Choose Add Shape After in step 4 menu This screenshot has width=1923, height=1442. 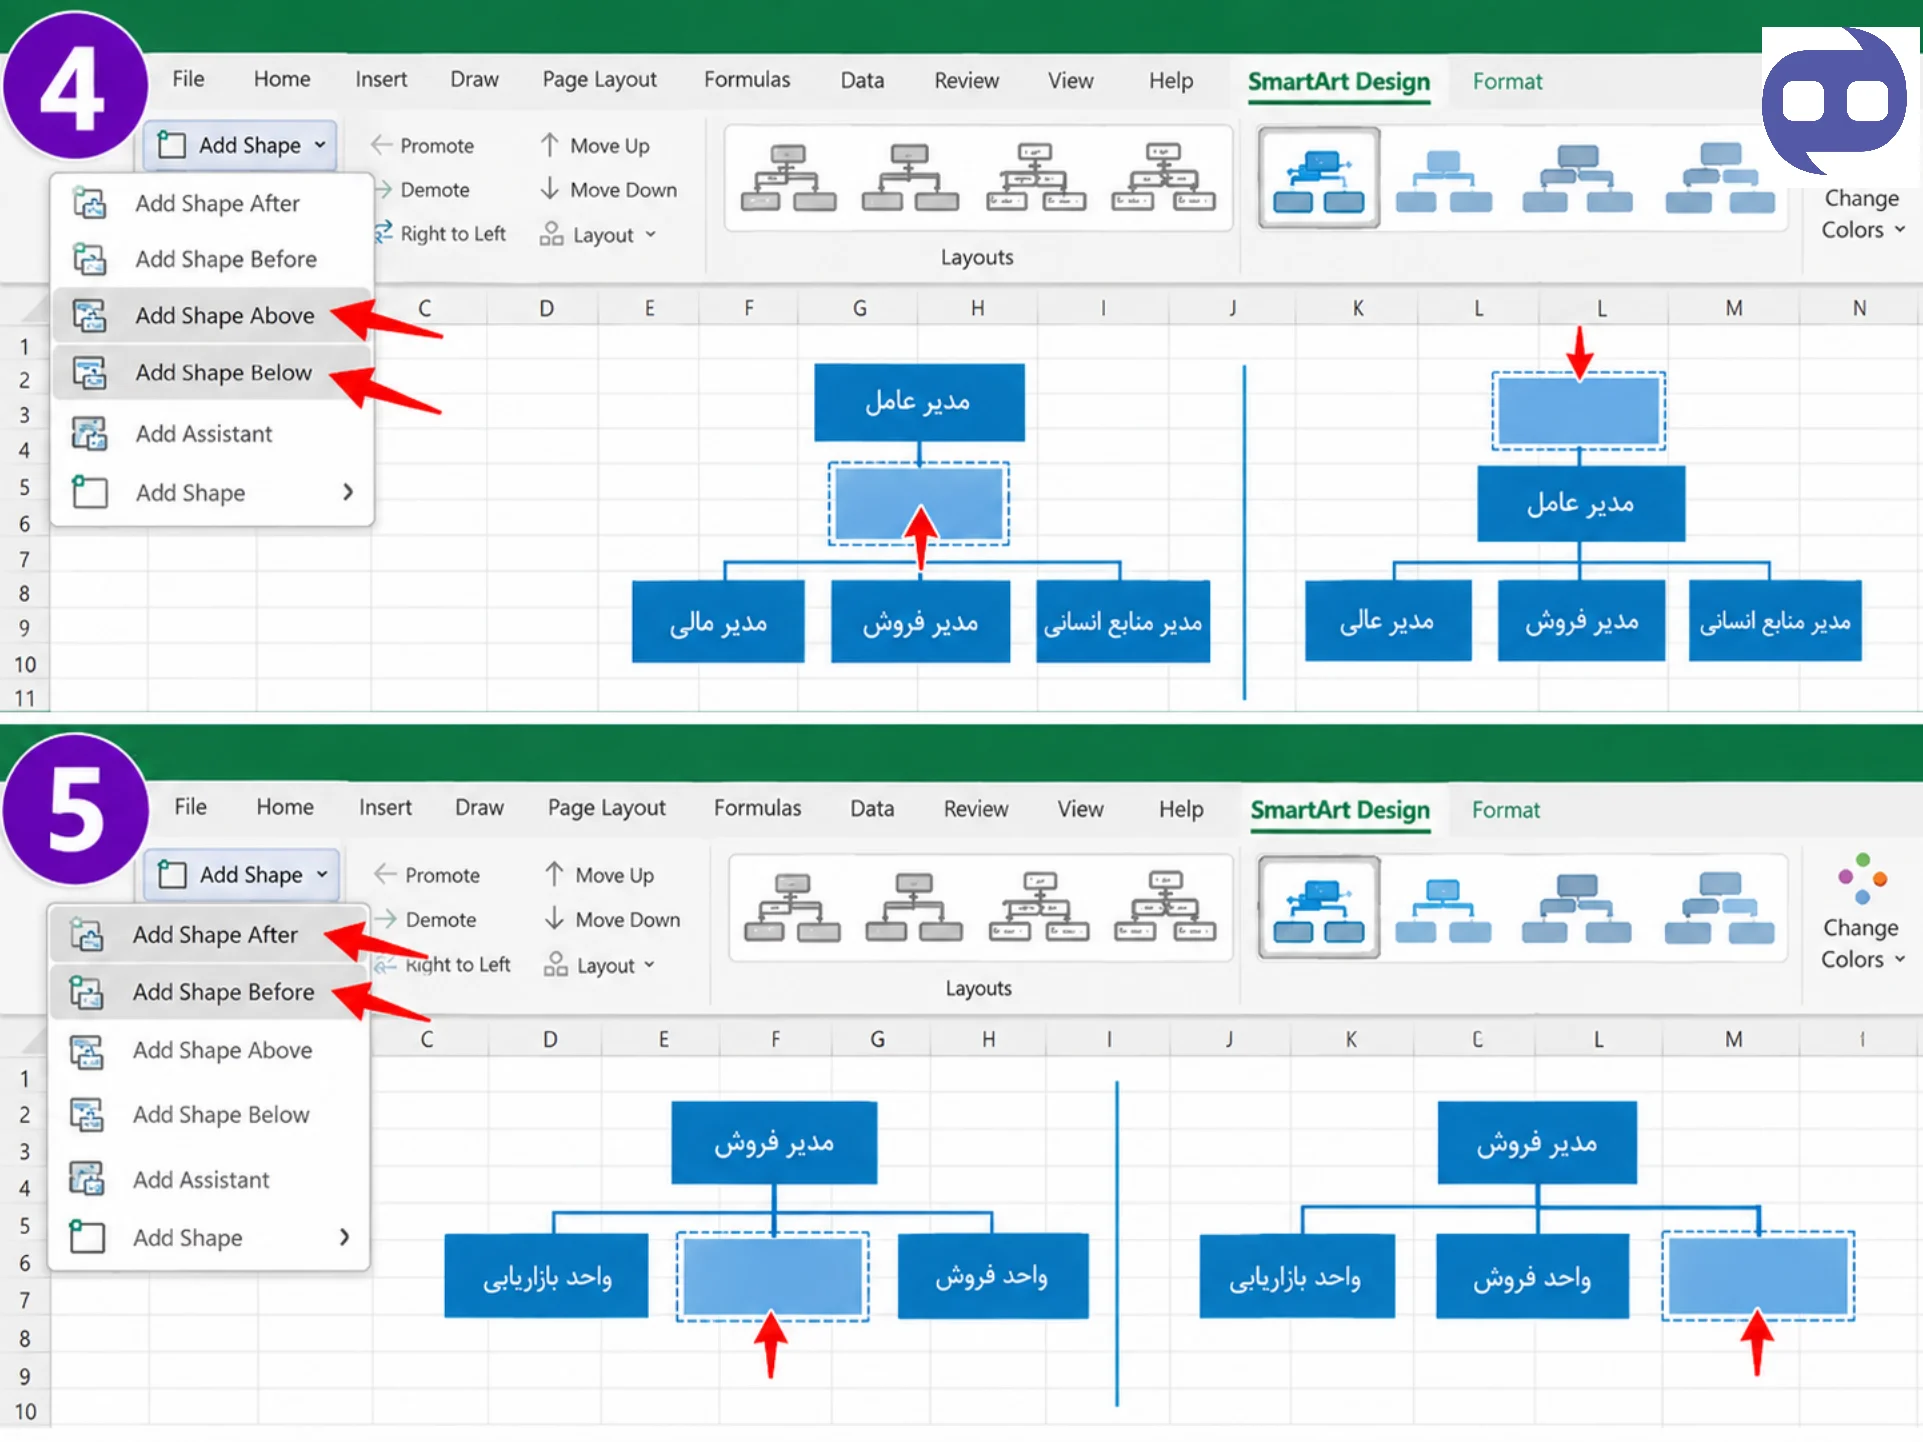[x=212, y=204]
